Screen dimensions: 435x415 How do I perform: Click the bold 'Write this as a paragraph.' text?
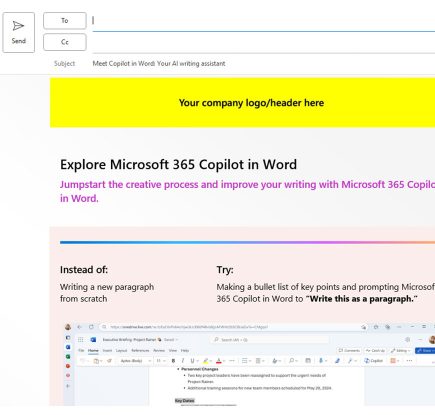click(x=362, y=299)
